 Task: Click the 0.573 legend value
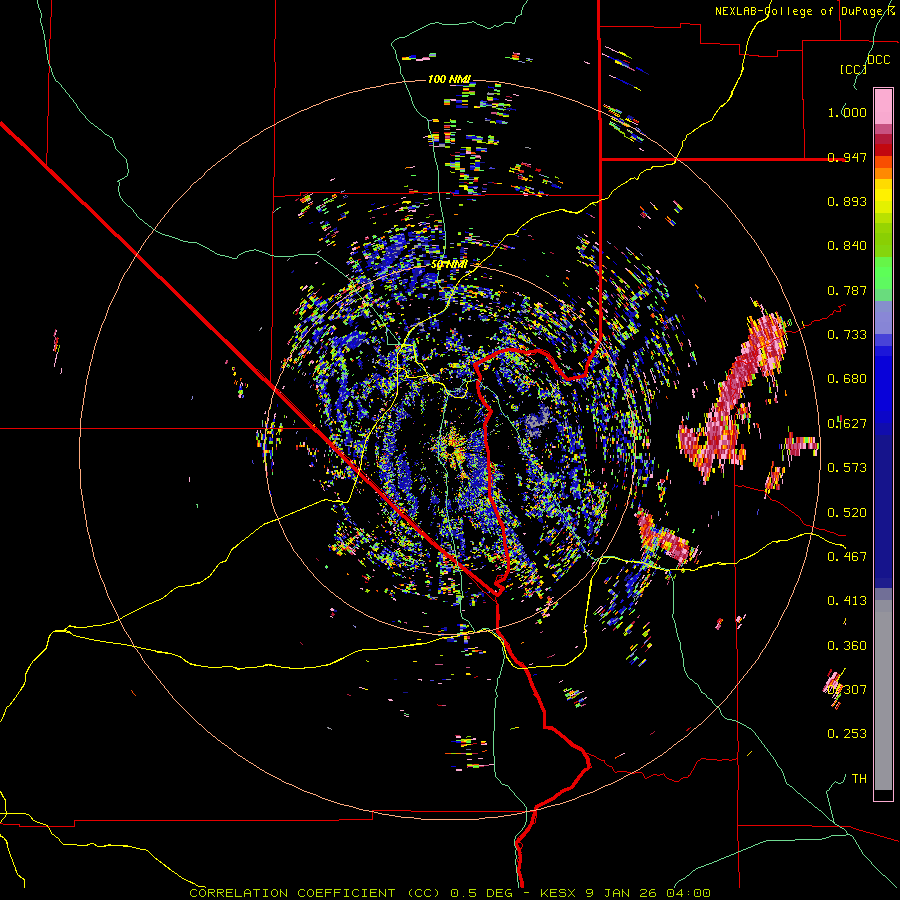tap(847, 468)
